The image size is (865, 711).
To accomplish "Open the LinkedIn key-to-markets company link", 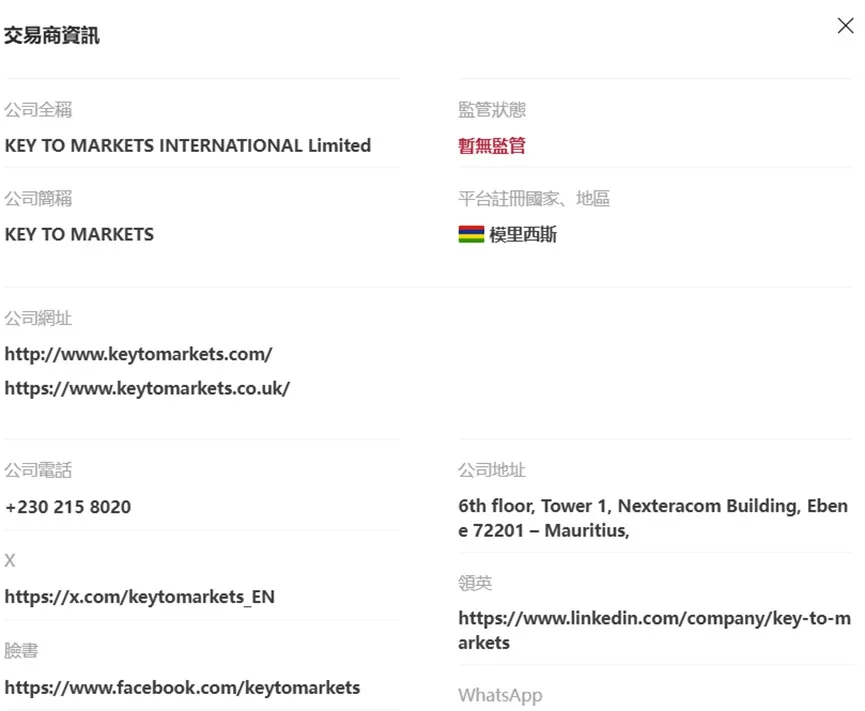I will [x=654, y=630].
